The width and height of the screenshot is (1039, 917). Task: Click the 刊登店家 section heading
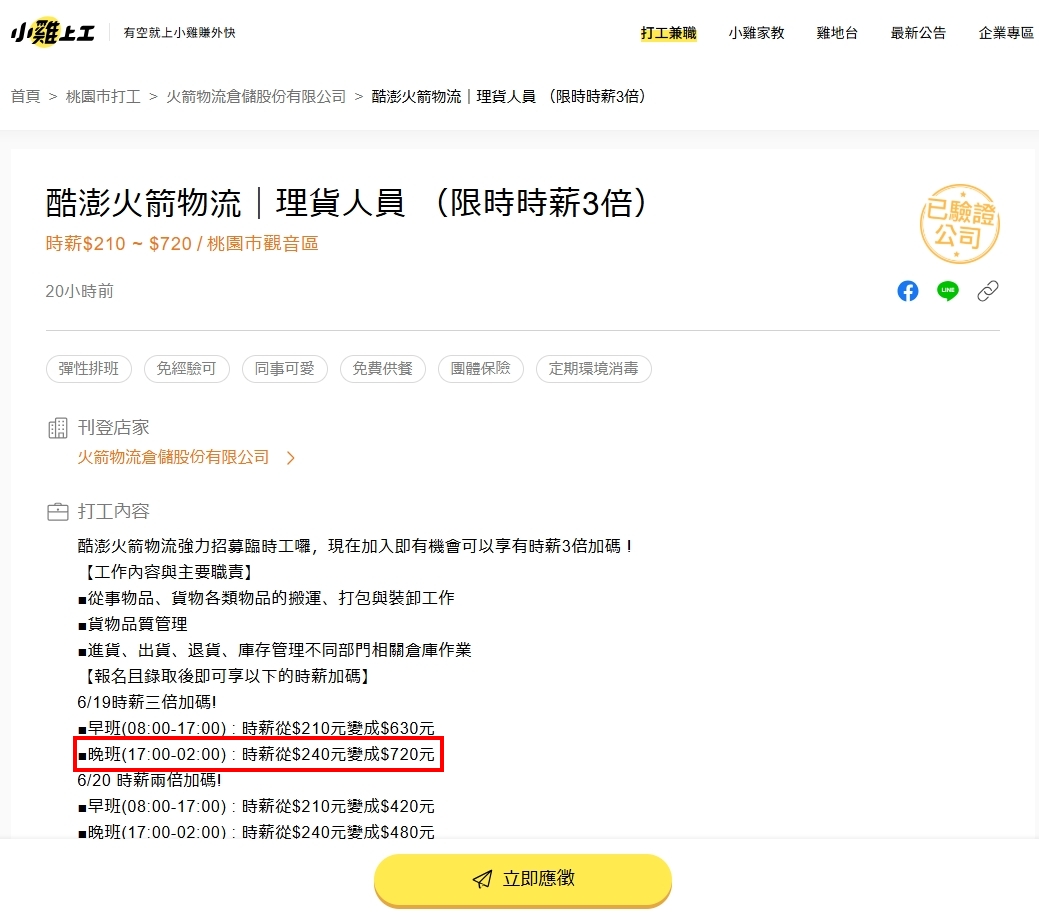point(113,428)
